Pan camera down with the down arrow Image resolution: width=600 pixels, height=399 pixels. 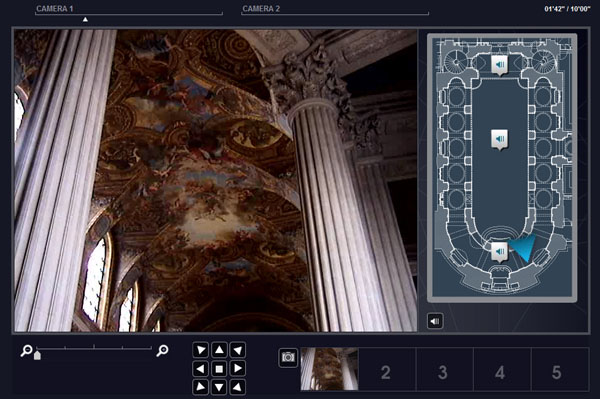coord(219,387)
